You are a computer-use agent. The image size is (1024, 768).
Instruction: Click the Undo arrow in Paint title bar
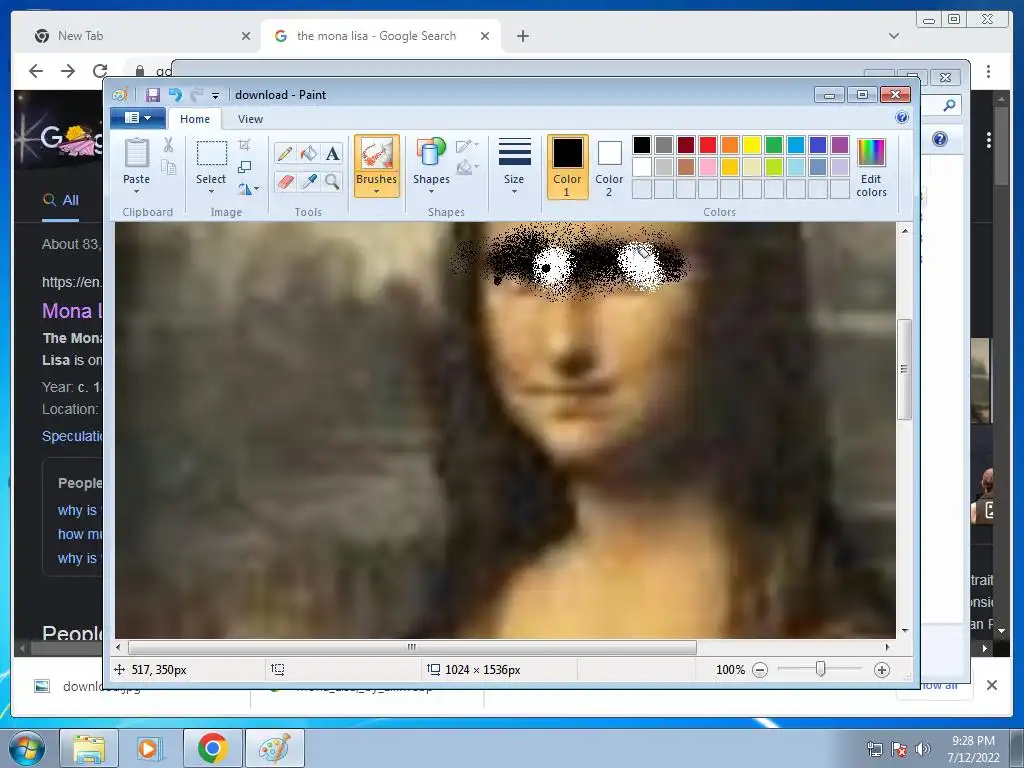tap(175, 95)
